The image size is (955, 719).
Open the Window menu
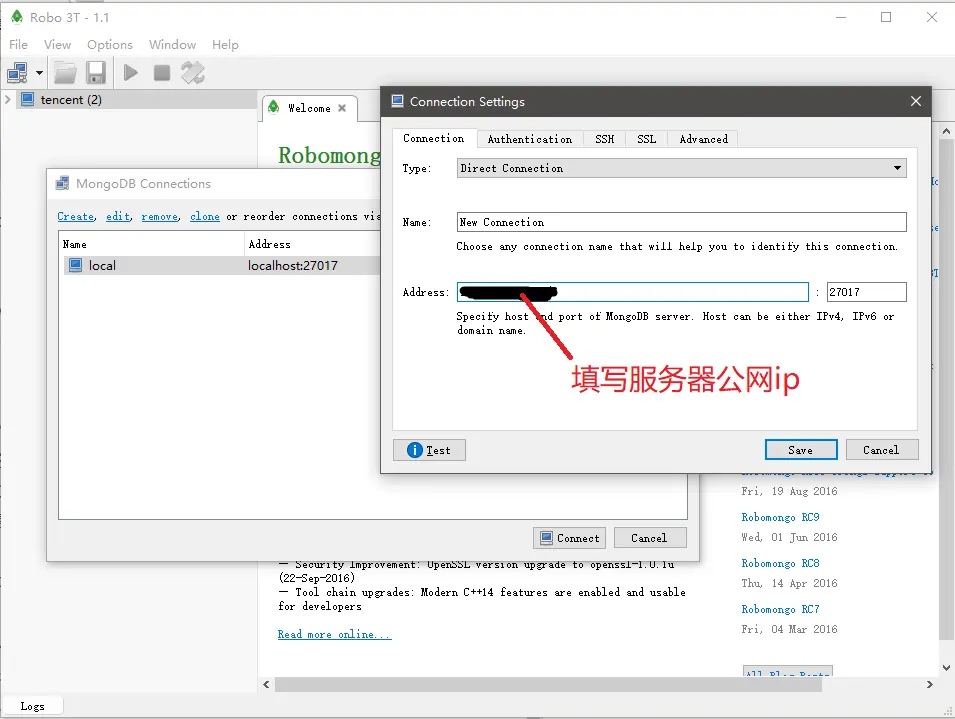(172, 44)
